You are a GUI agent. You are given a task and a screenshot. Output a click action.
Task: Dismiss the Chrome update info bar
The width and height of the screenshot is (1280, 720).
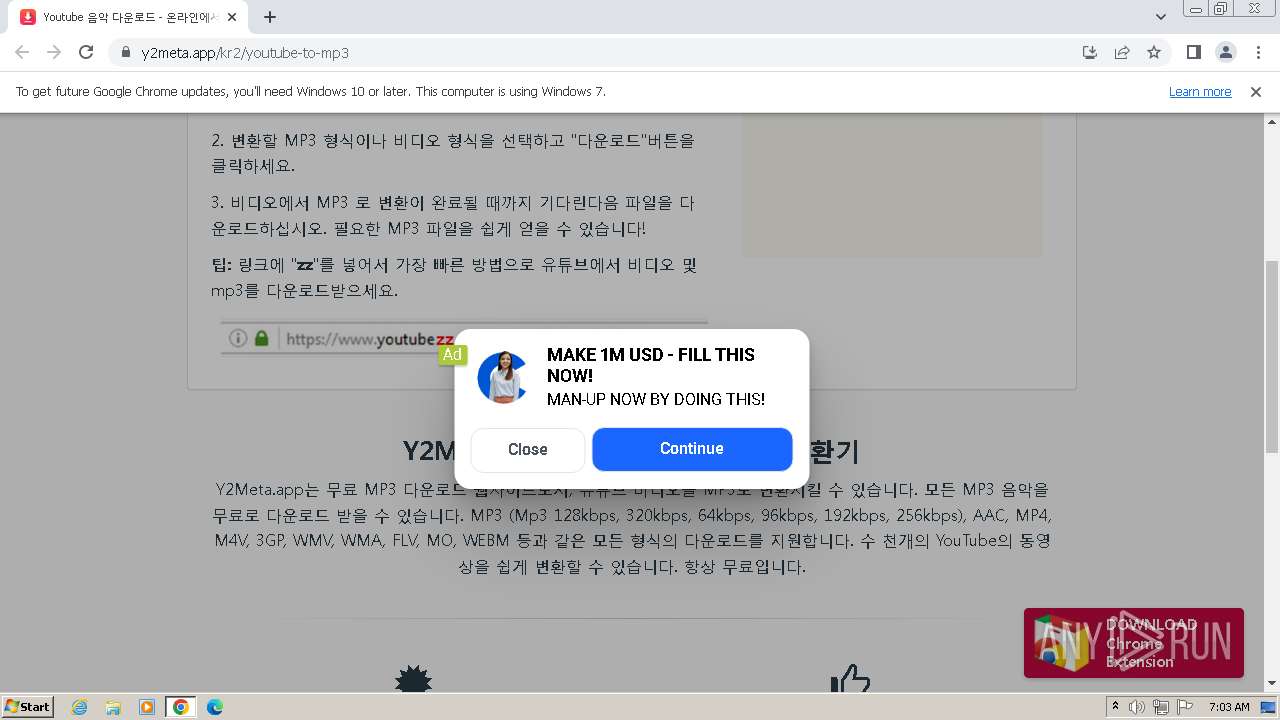pyautogui.click(x=1256, y=92)
